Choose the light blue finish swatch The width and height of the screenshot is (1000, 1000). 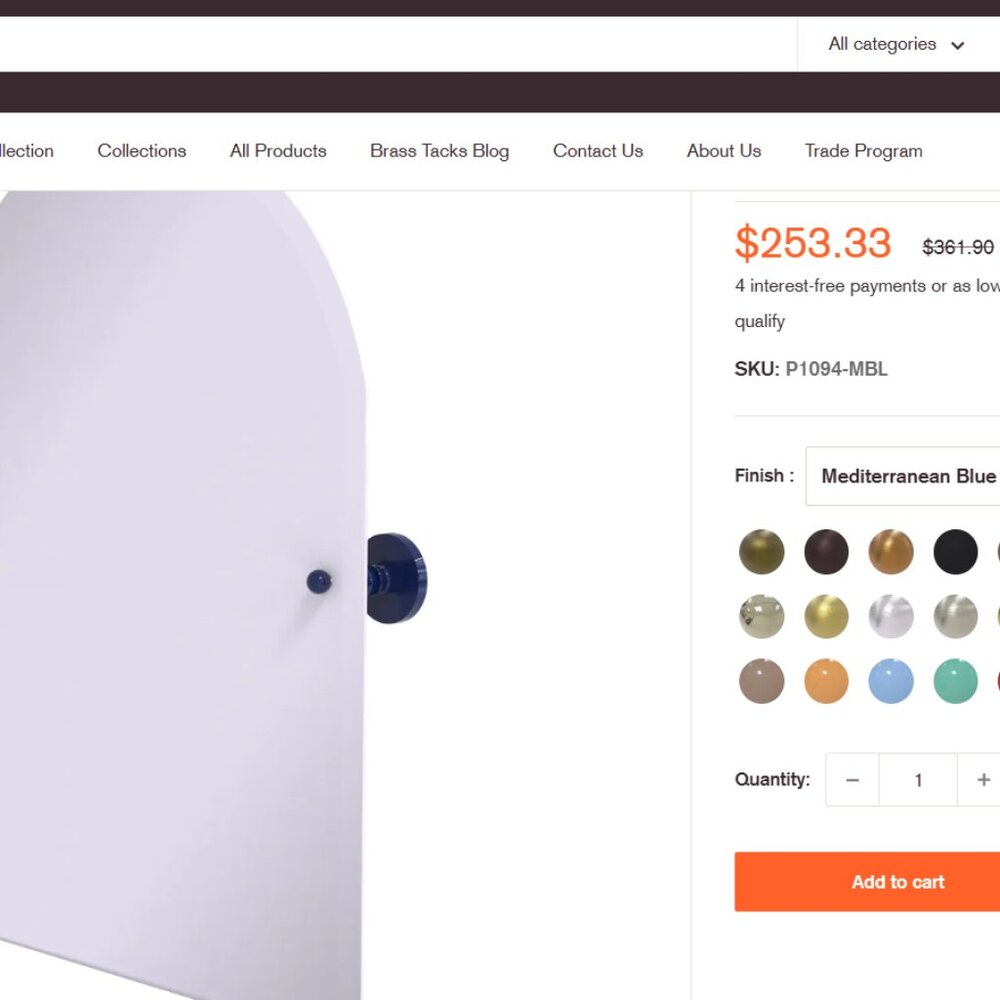tap(890, 682)
